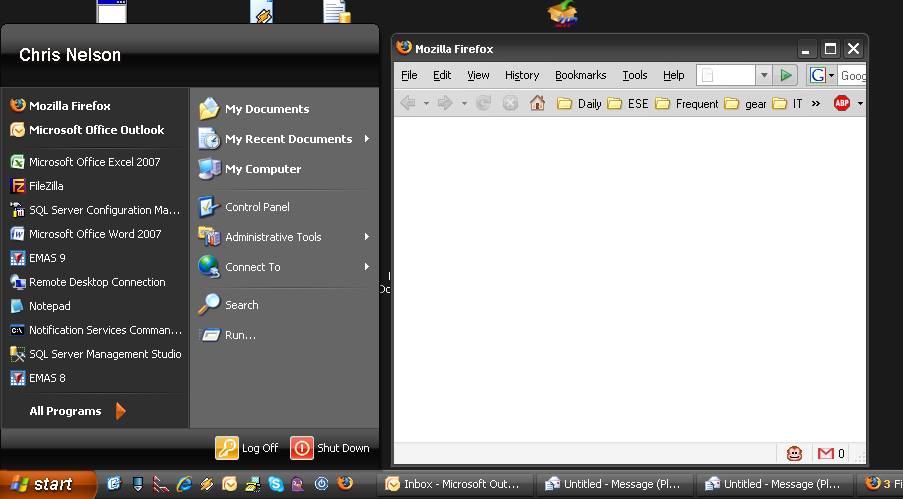This screenshot has width=903, height=499.
Task: Open the IT bookmarks folder
Action: coord(787,104)
